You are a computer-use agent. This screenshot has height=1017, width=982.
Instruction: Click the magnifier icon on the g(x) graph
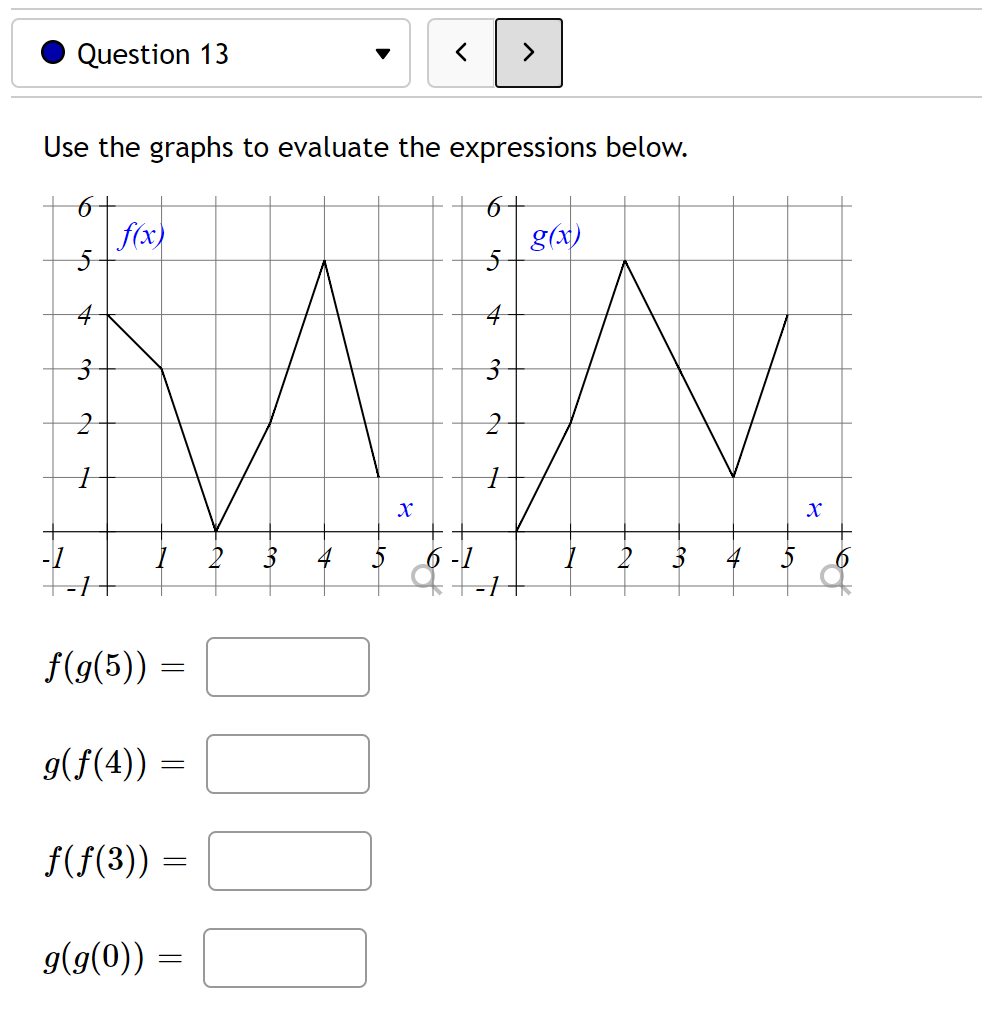[x=832, y=577]
